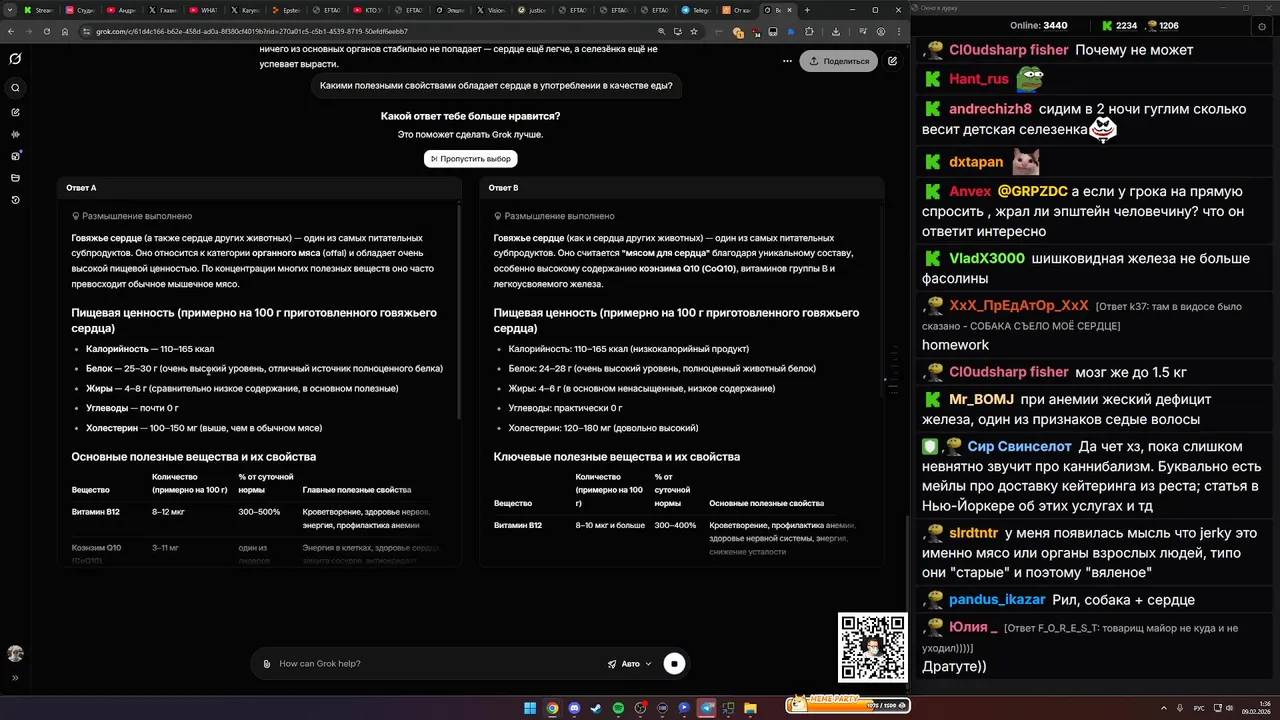The width and height of the screenshot is (1280, 720).
Task: Click the Поделиться share button
Action: pos(839,61)
